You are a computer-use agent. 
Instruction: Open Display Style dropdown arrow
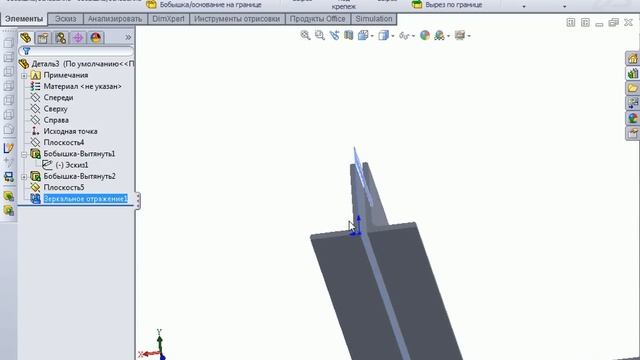[393, 36]
